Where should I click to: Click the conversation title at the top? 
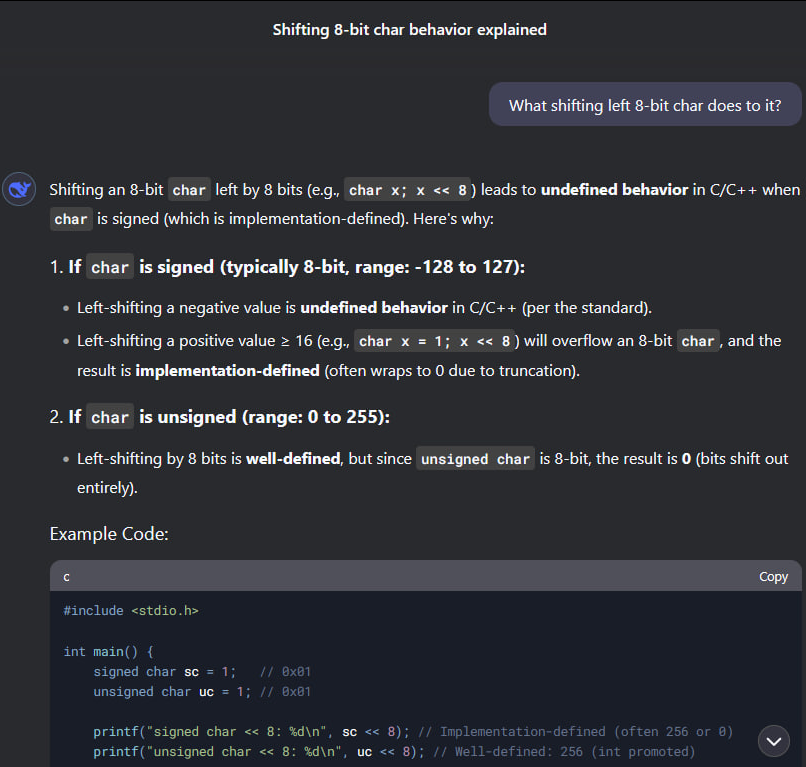(x=410, y=30)
